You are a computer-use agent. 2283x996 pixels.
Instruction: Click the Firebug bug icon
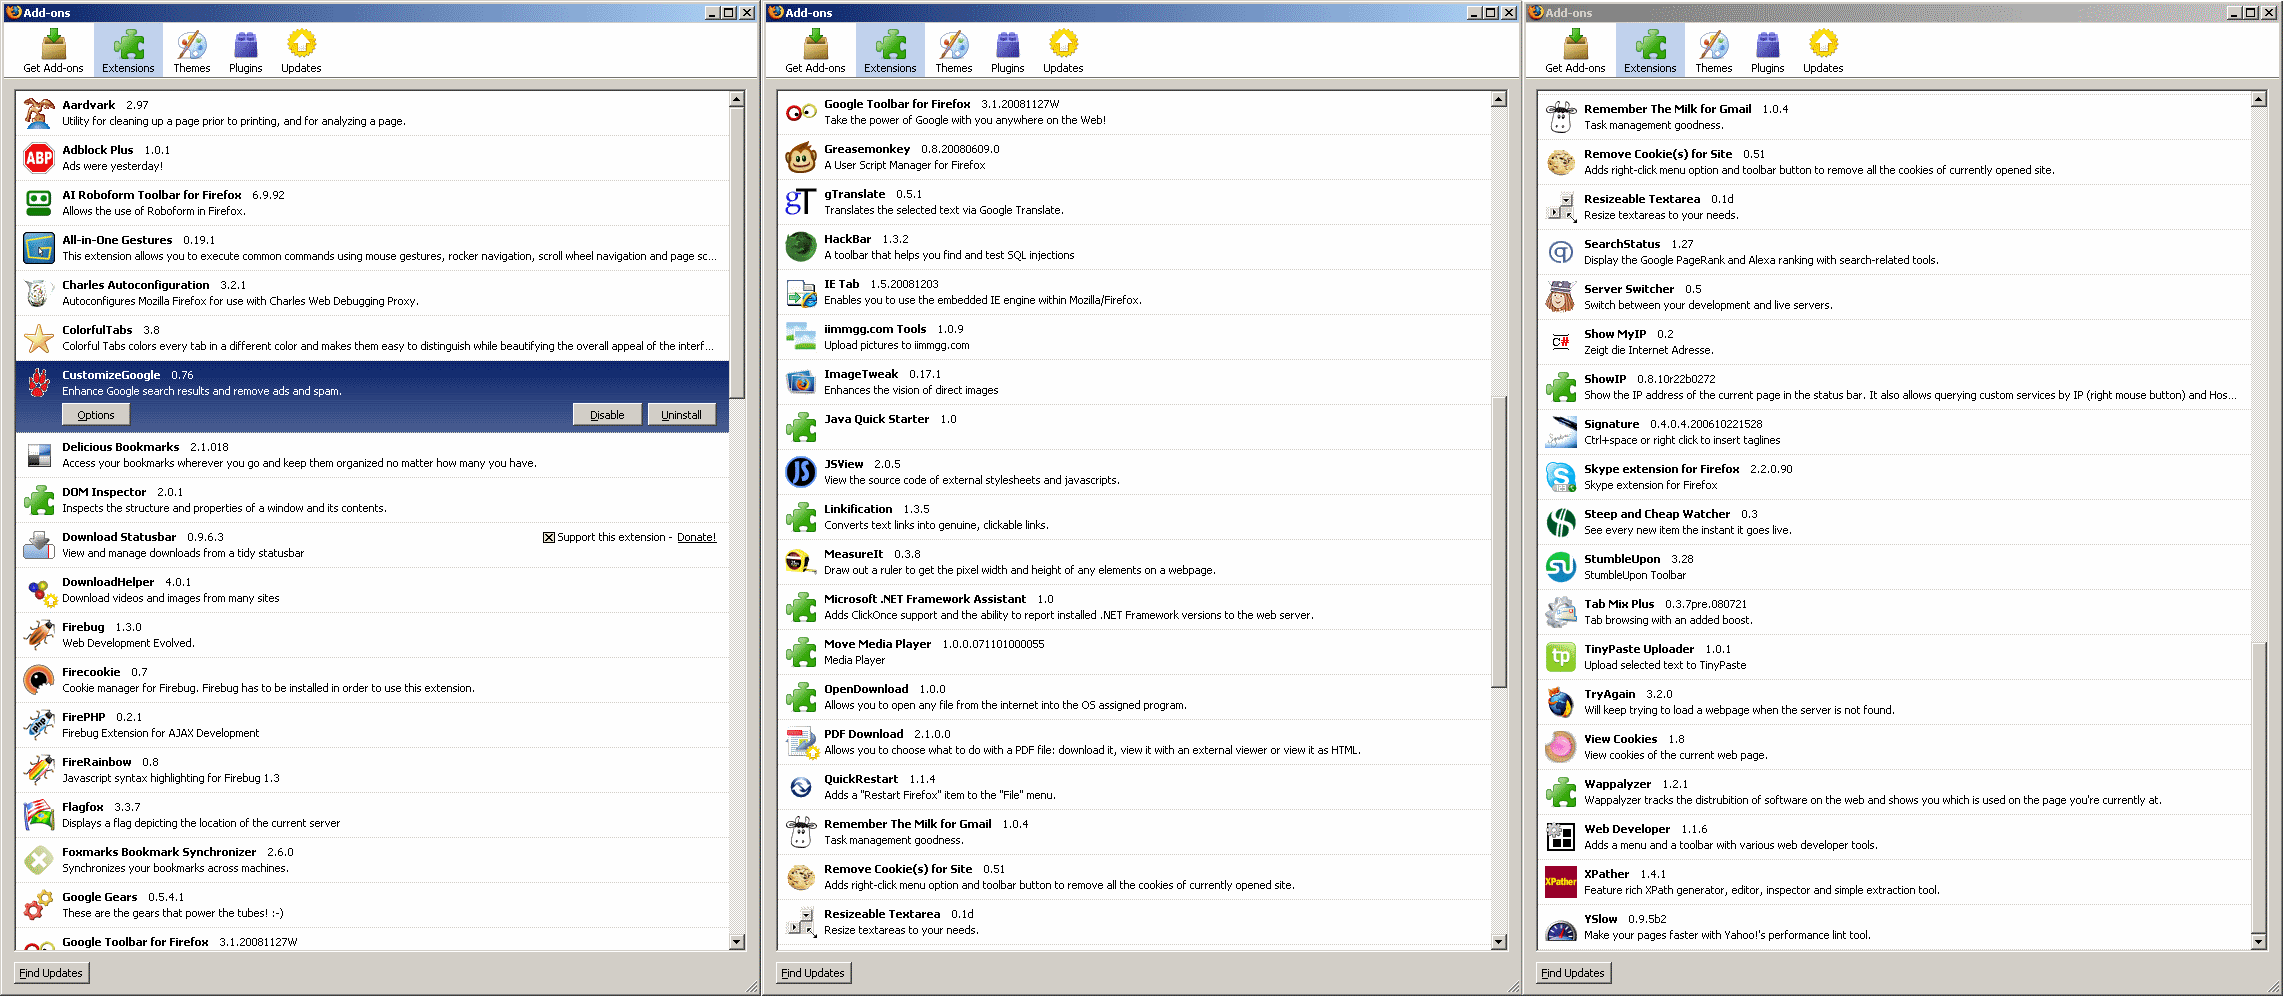[x=38, y=634]
